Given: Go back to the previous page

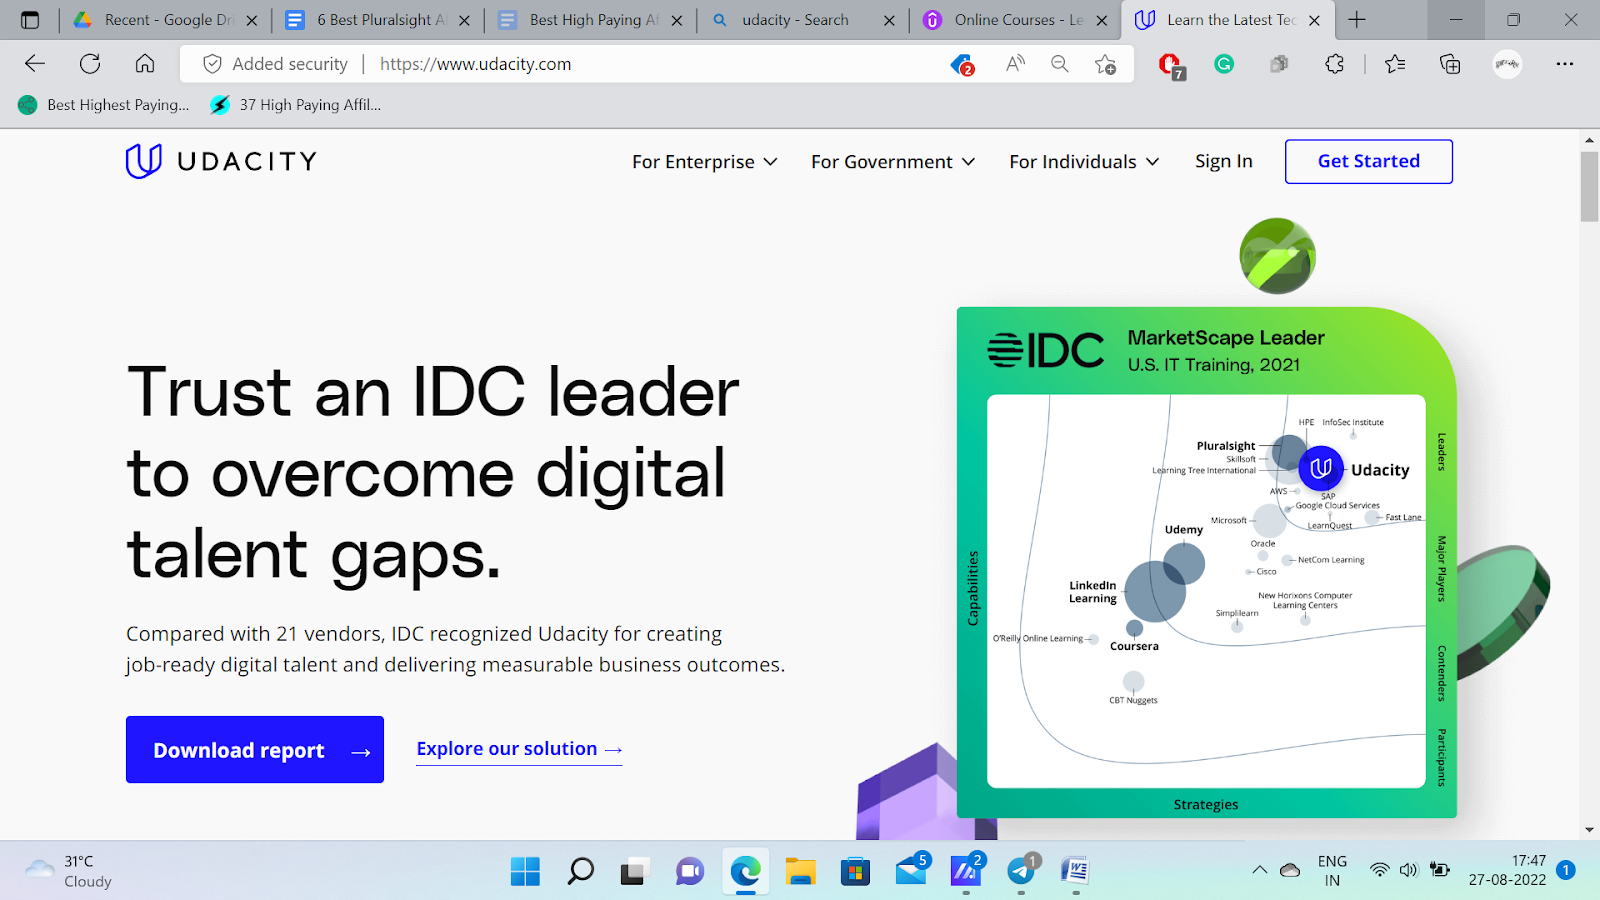Looking at the screenshot, I should point(35,64).
